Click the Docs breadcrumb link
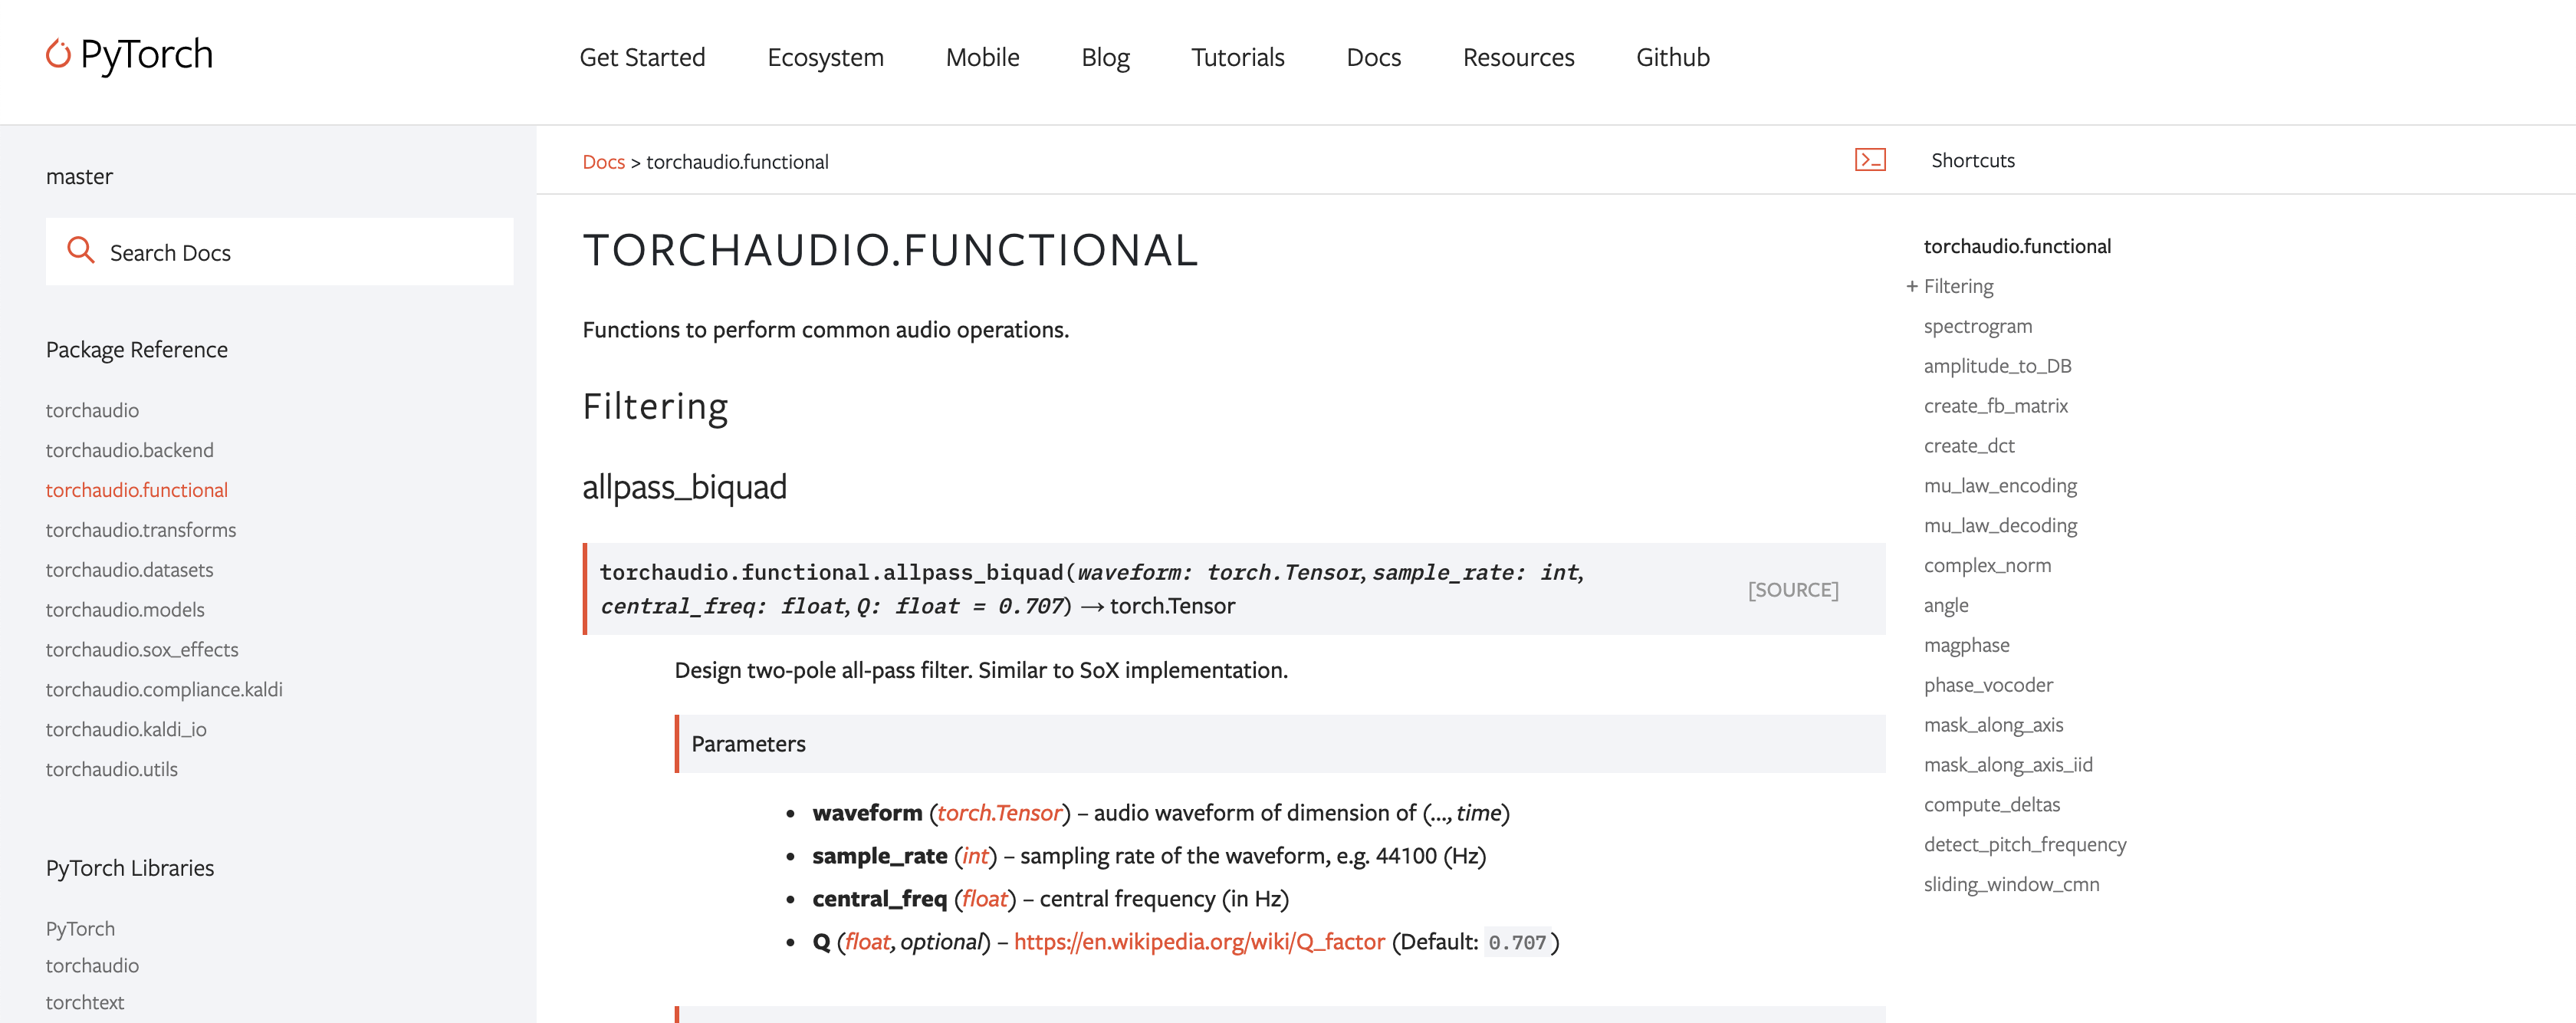 [603, 162]
